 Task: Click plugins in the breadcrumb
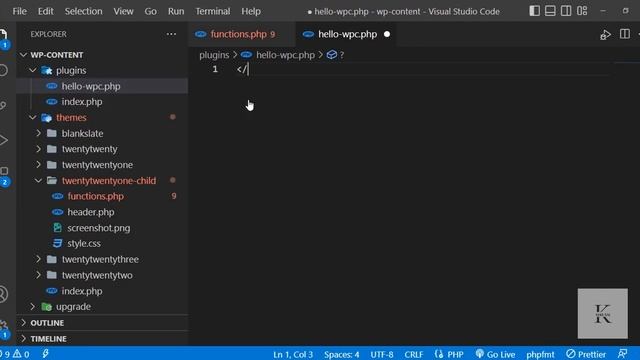point(214,55)
